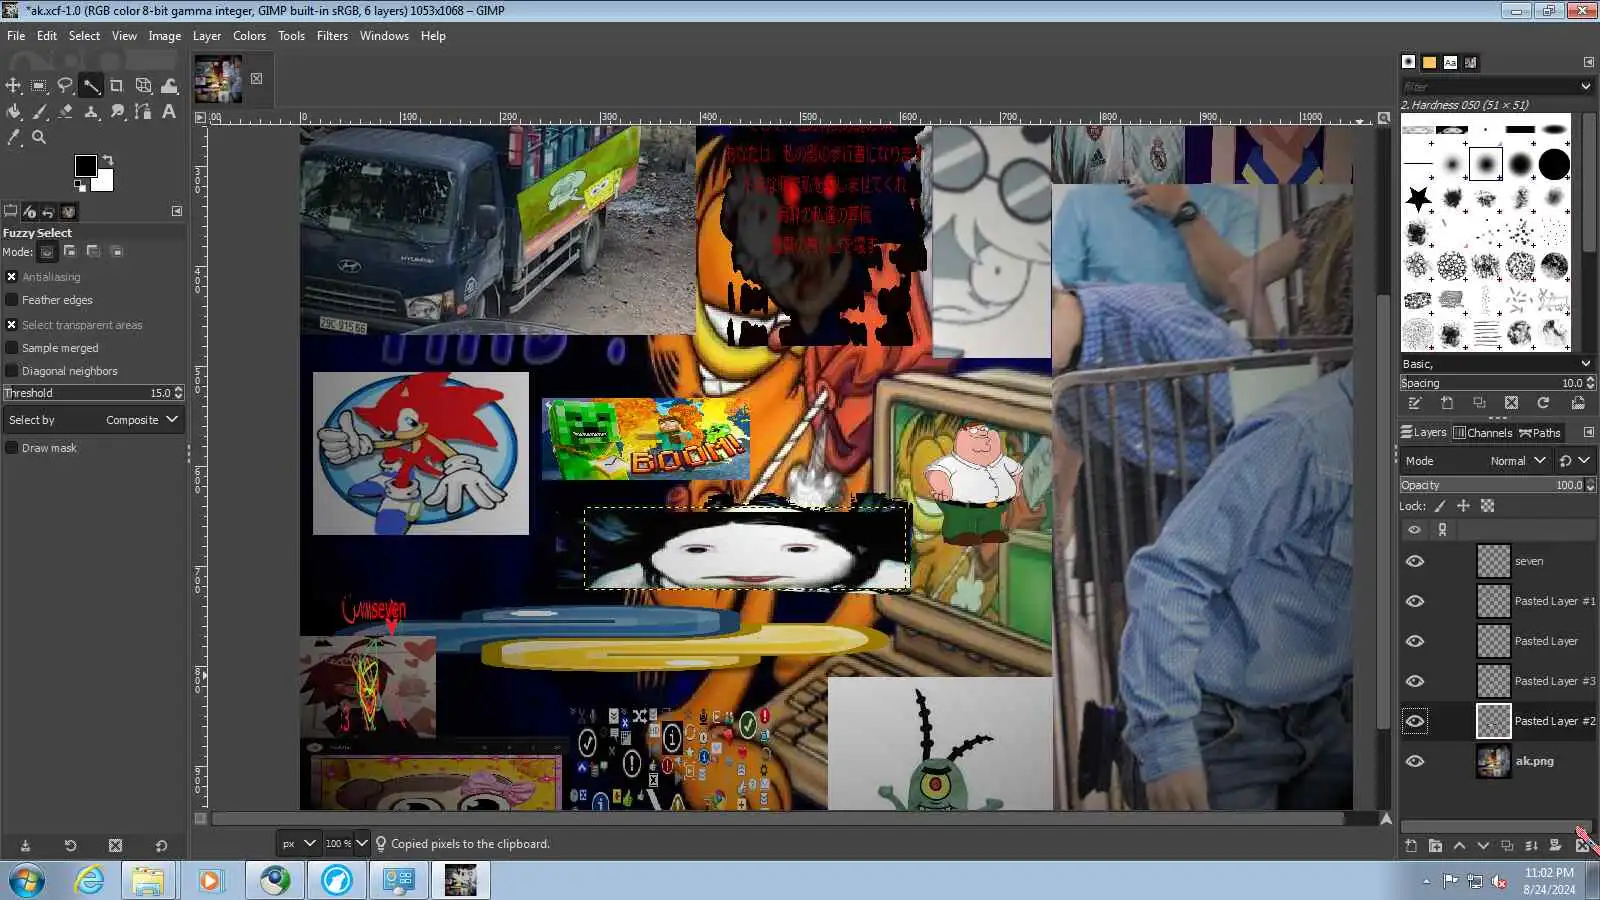
Task: Open the Filters menu
Action: tap(332, 36)
